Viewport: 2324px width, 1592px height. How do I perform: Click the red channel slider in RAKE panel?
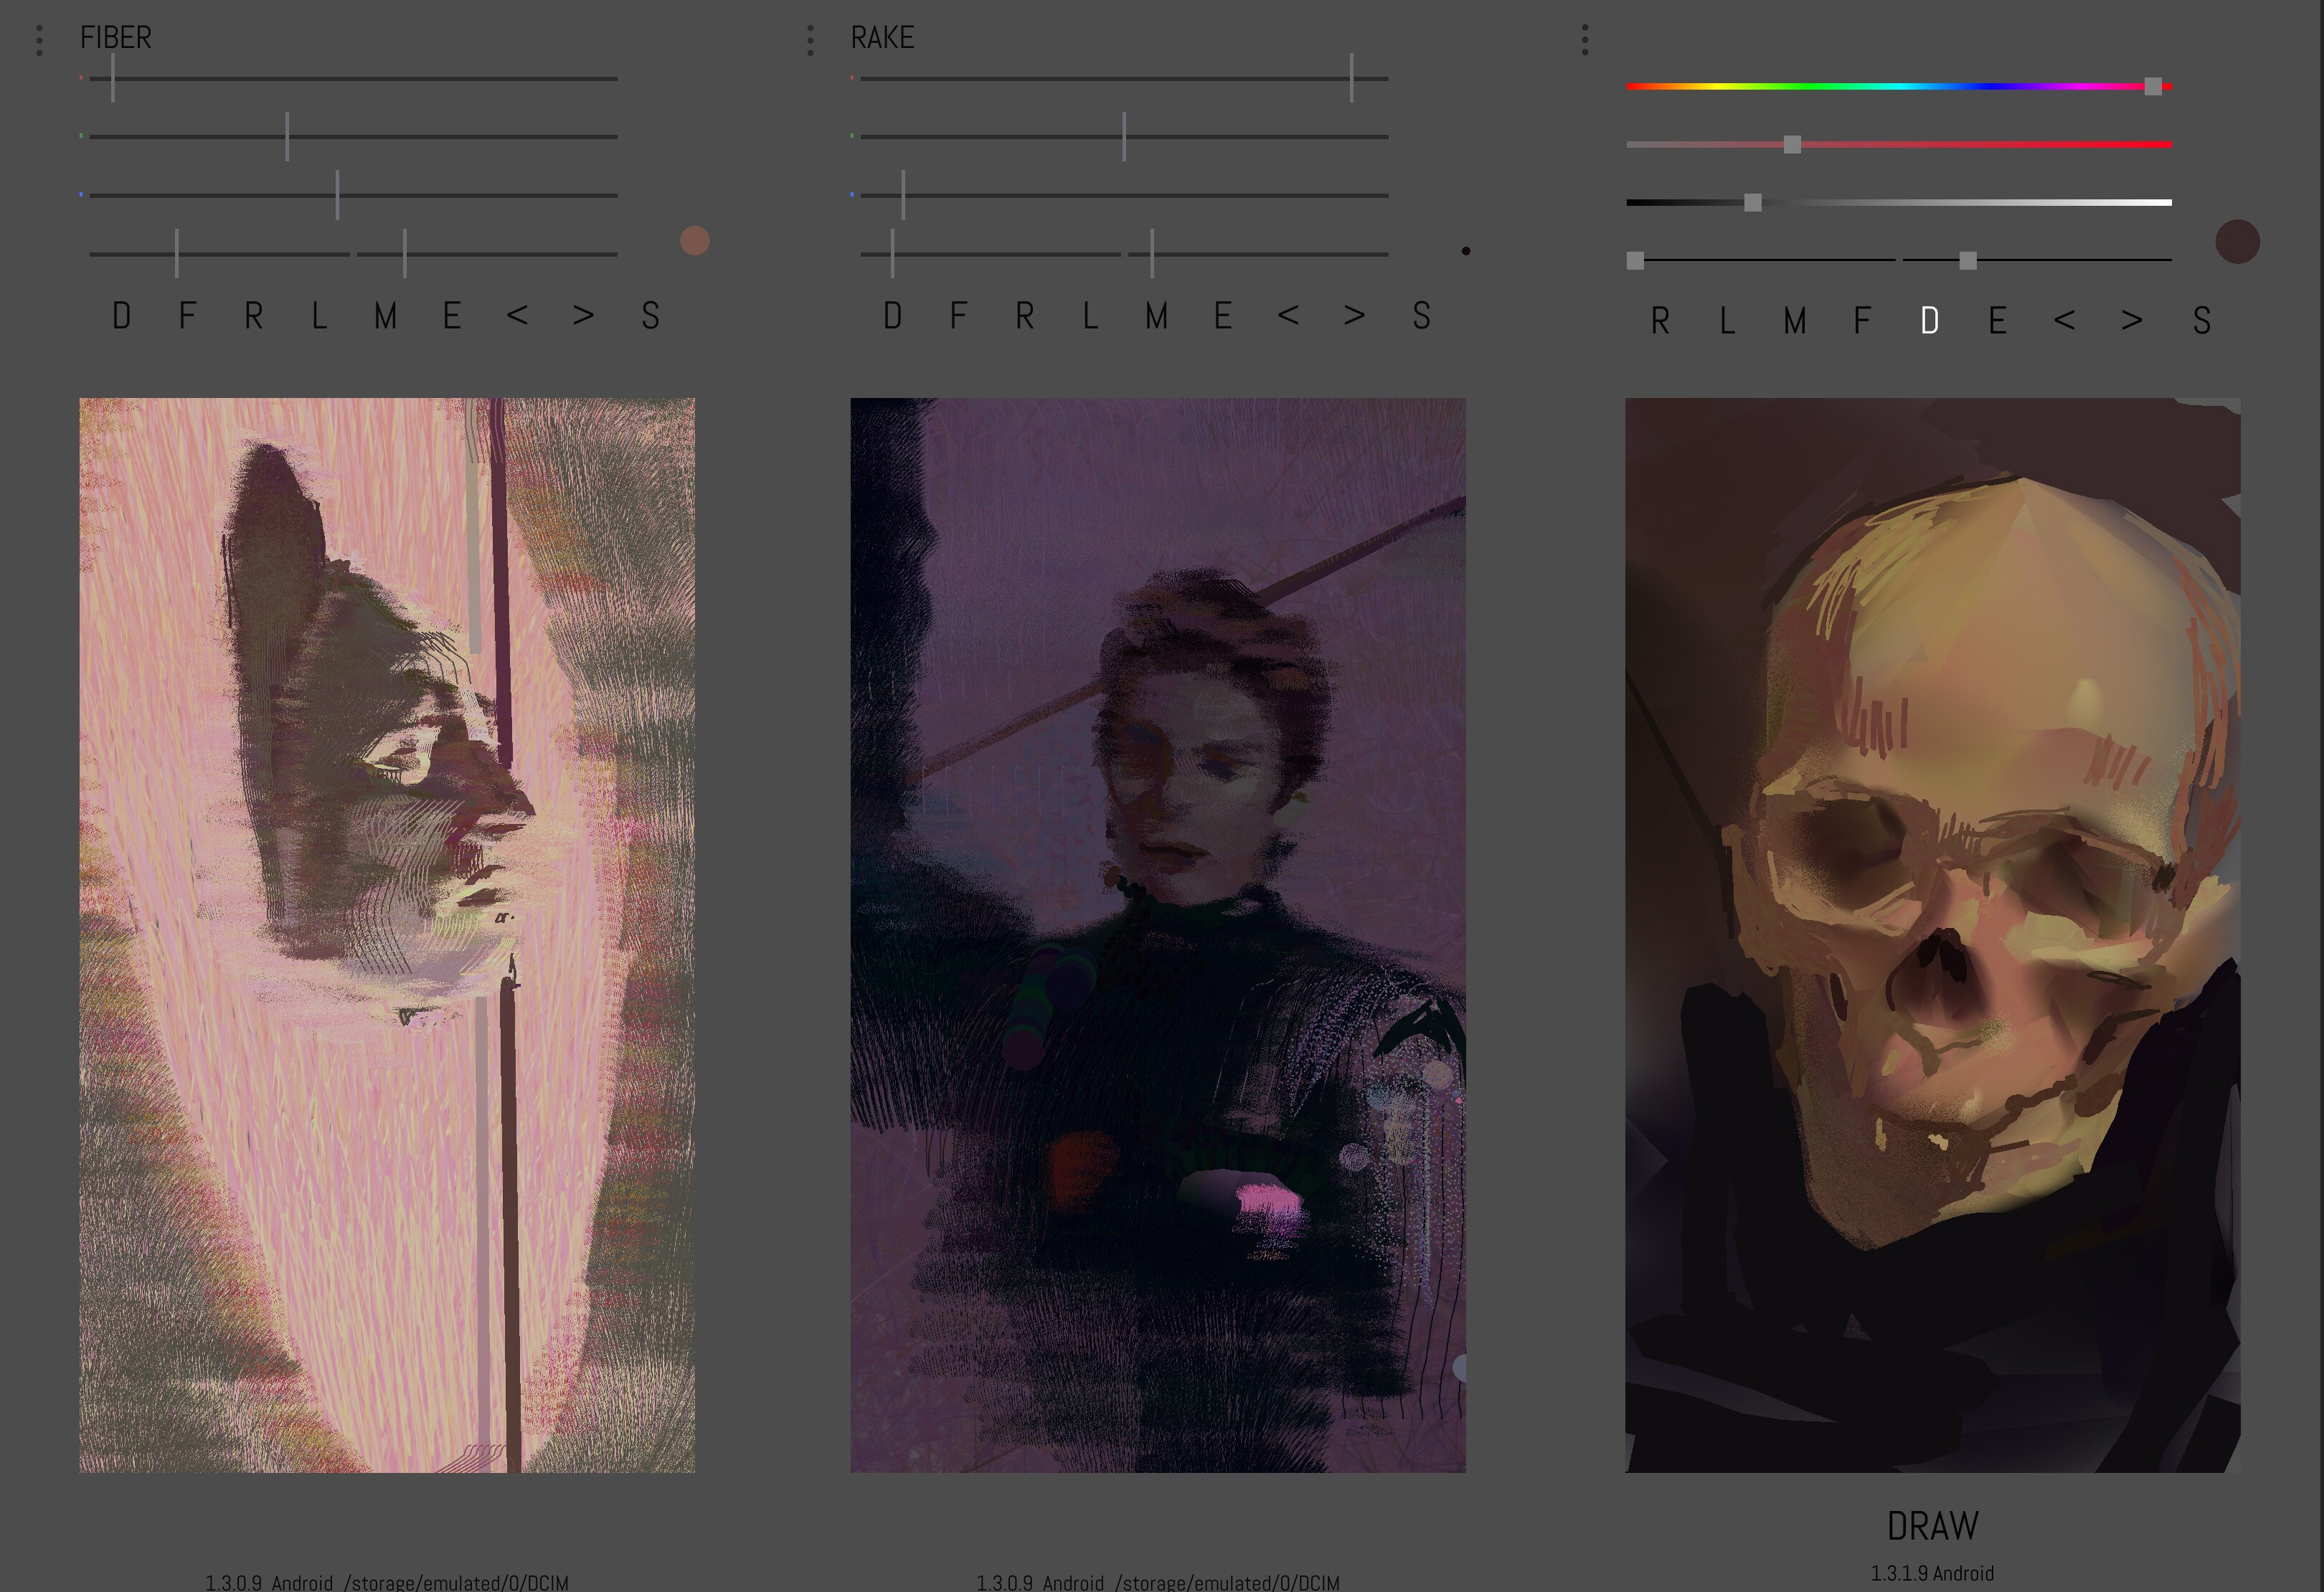(x=1124, y=78)
